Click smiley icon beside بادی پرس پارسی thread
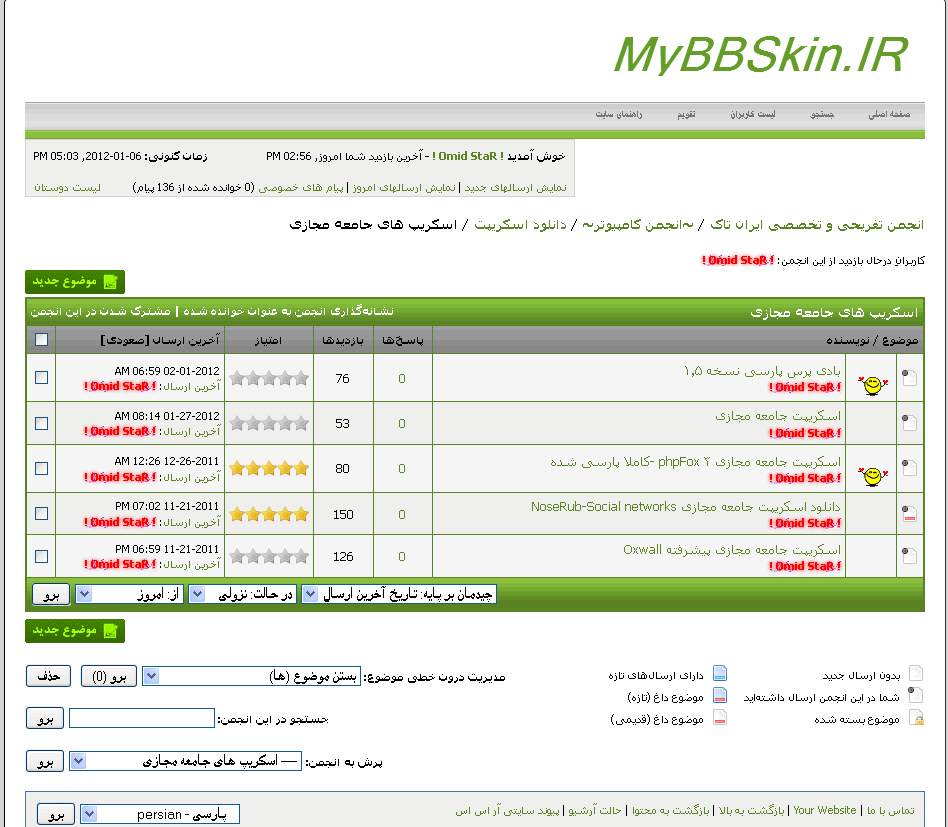This screenshot has width=948, height=827. (872, 383)
